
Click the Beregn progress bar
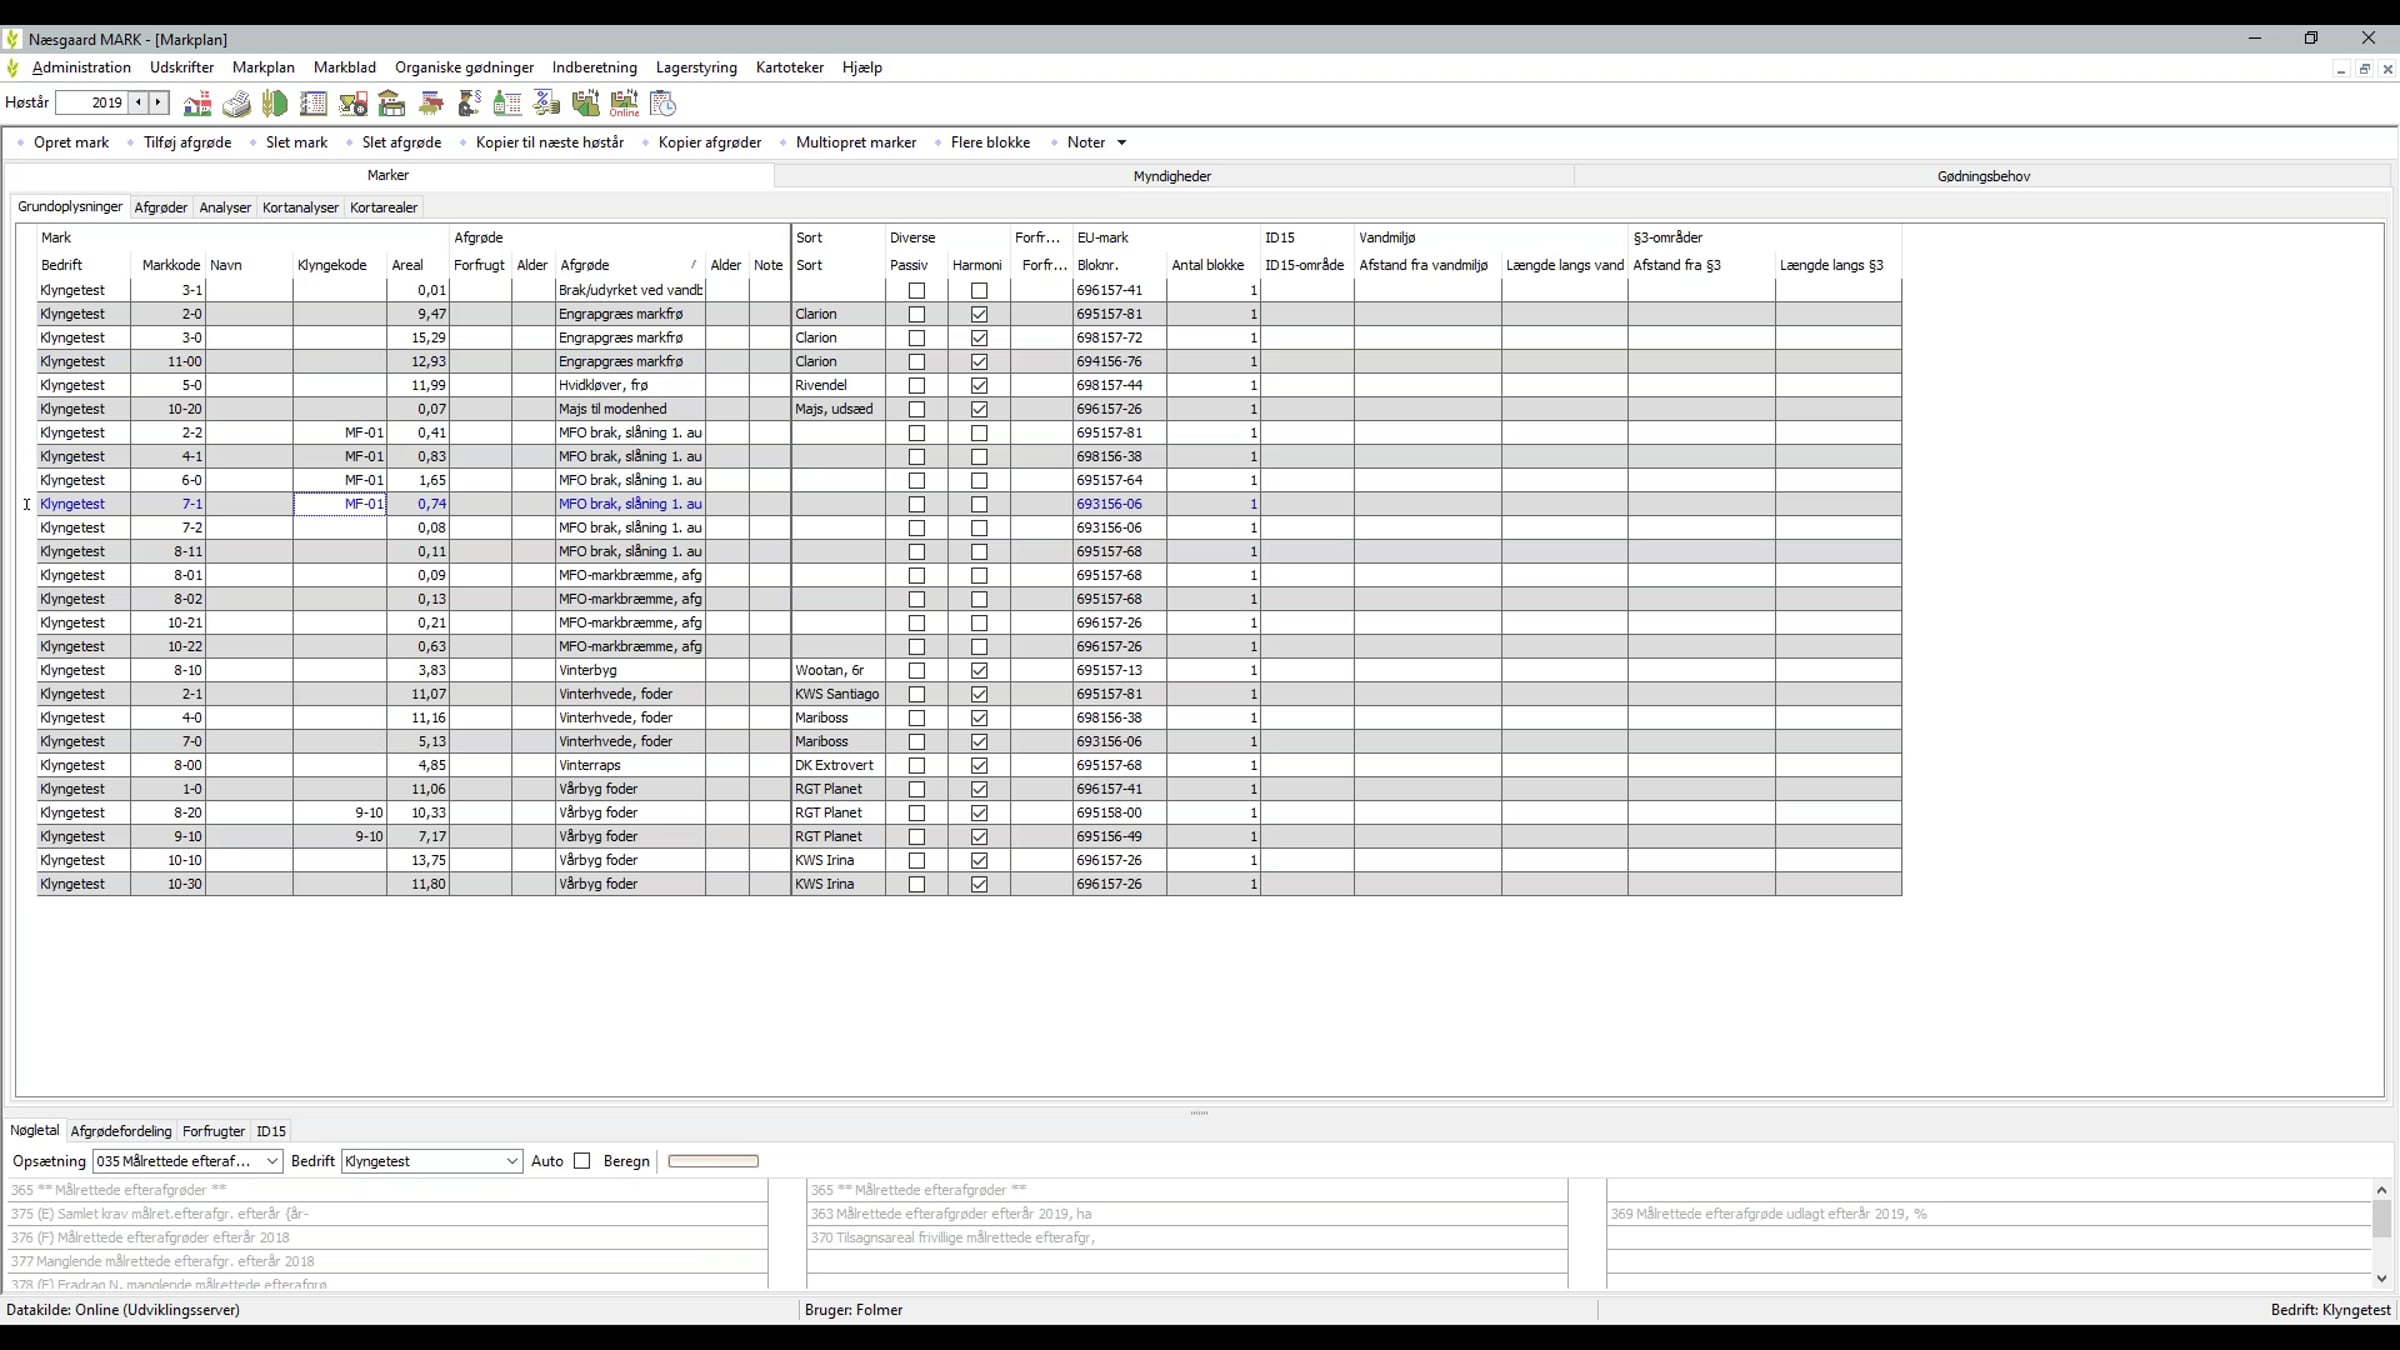[x=713, y=1161]
